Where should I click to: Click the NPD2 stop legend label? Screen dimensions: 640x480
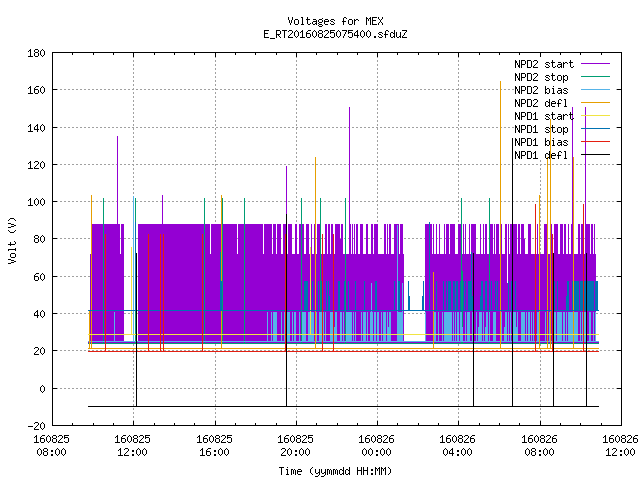541,77
